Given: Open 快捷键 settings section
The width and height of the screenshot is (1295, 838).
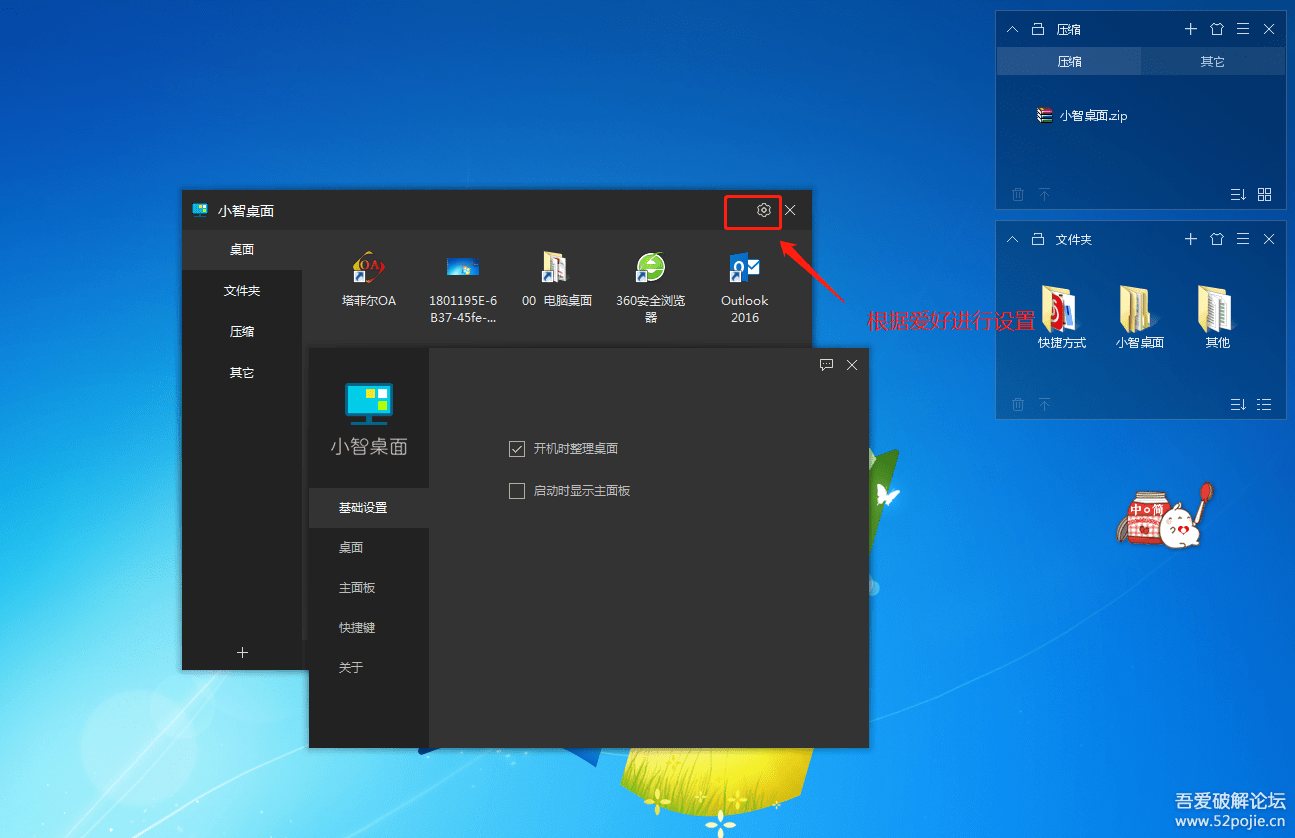Looking at the screenshot, I should (x=369, y=627).
